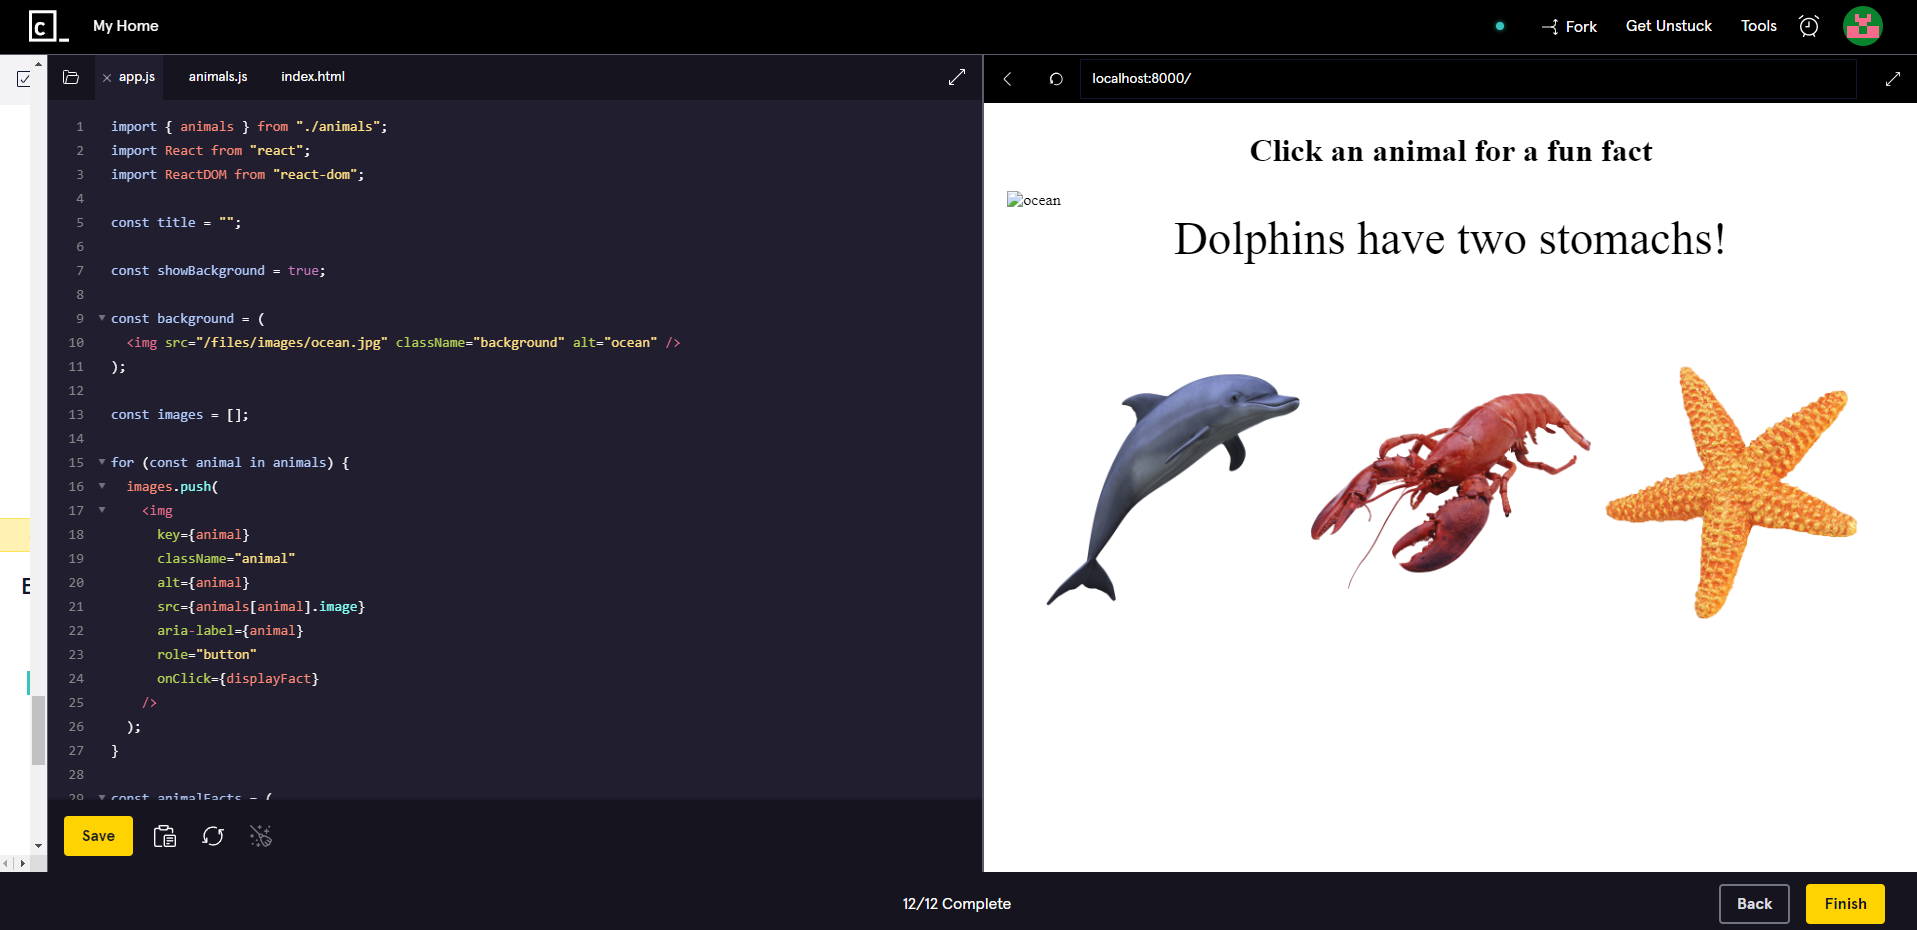Open the file tree panel

(x=71, y=76)
